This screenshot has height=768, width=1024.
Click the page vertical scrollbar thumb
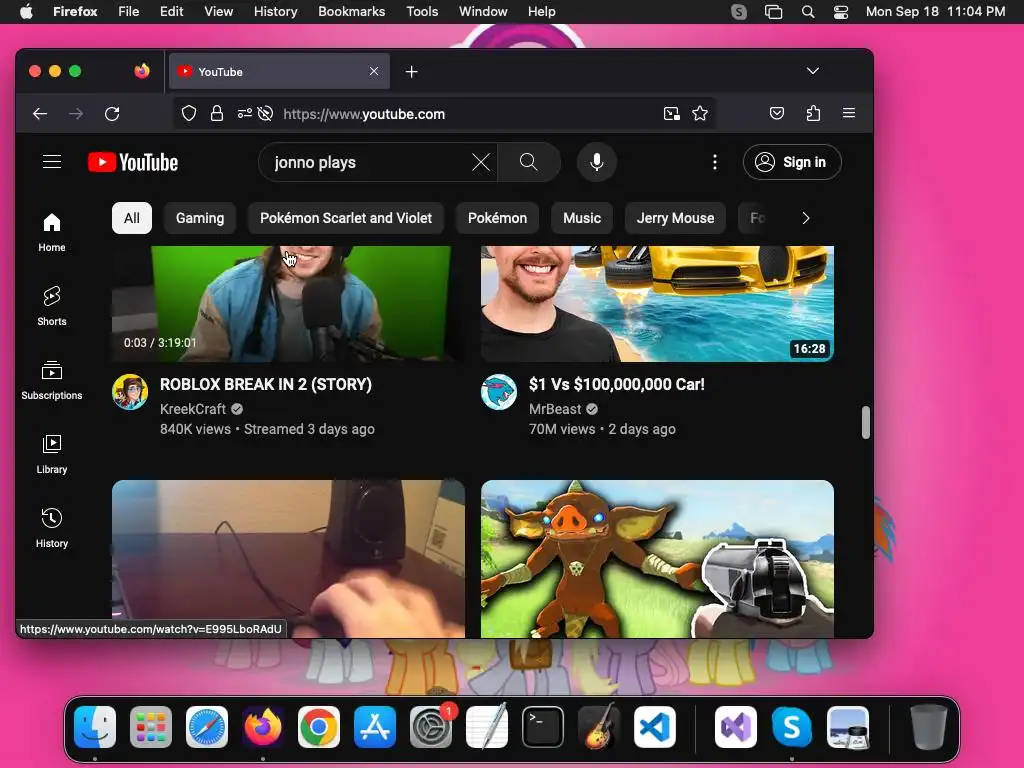point(865,423)
